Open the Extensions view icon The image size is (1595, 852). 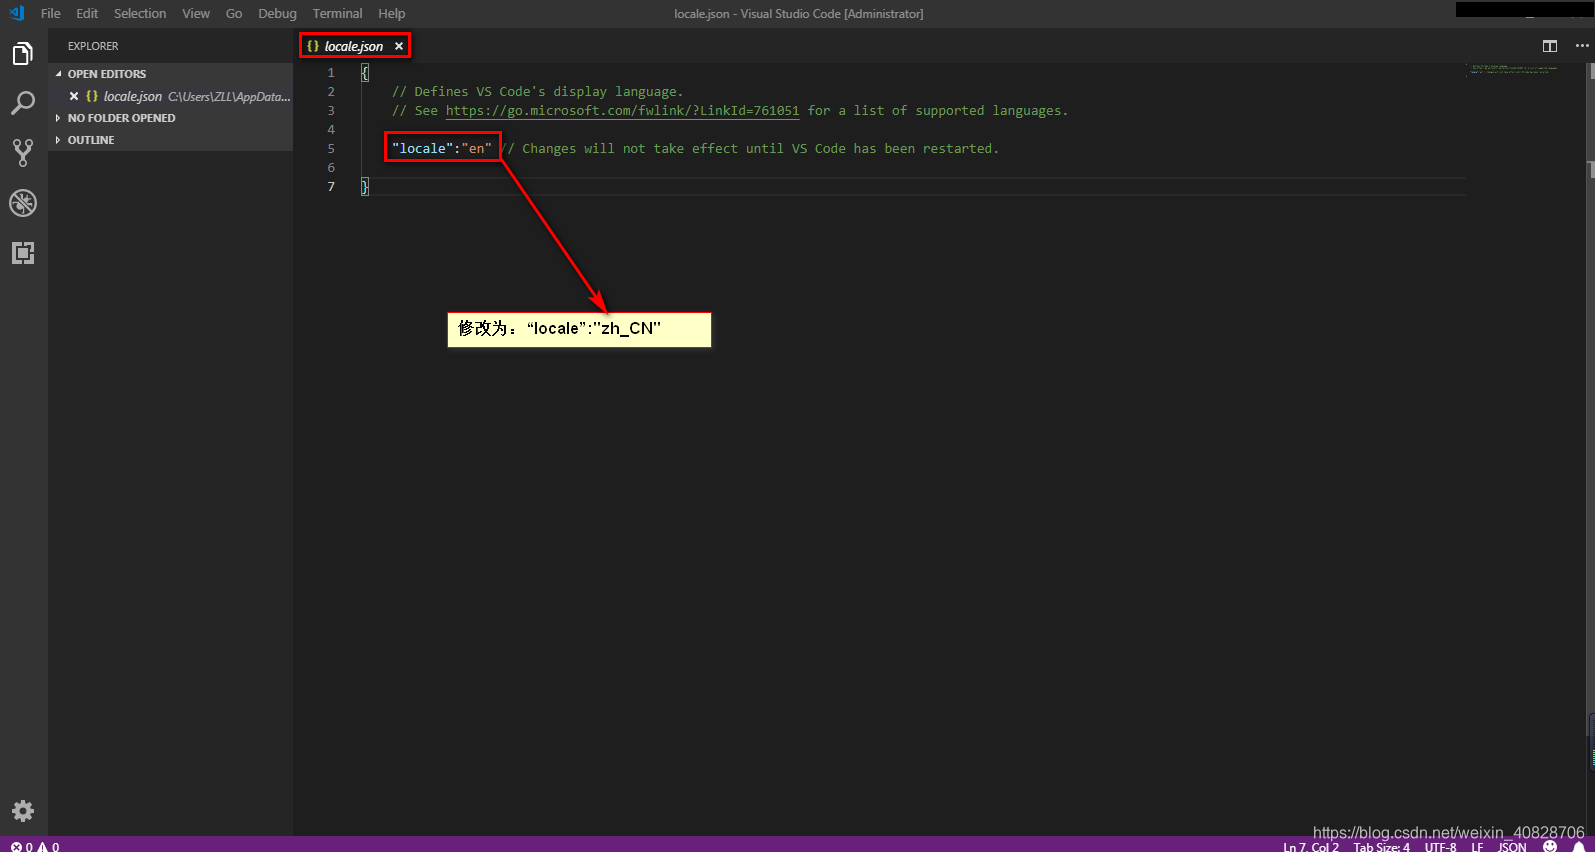point(23,253)
